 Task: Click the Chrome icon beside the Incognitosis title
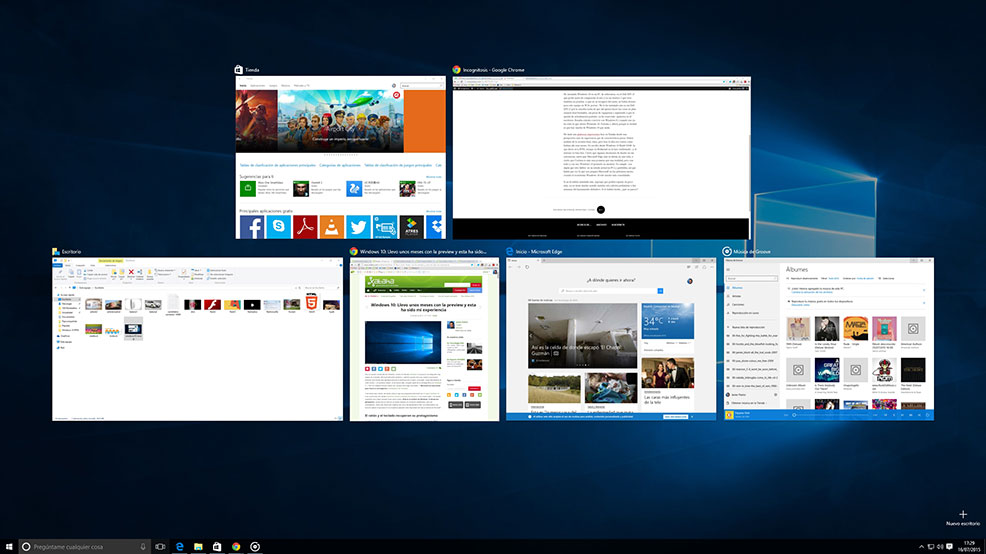coord(457,70)
